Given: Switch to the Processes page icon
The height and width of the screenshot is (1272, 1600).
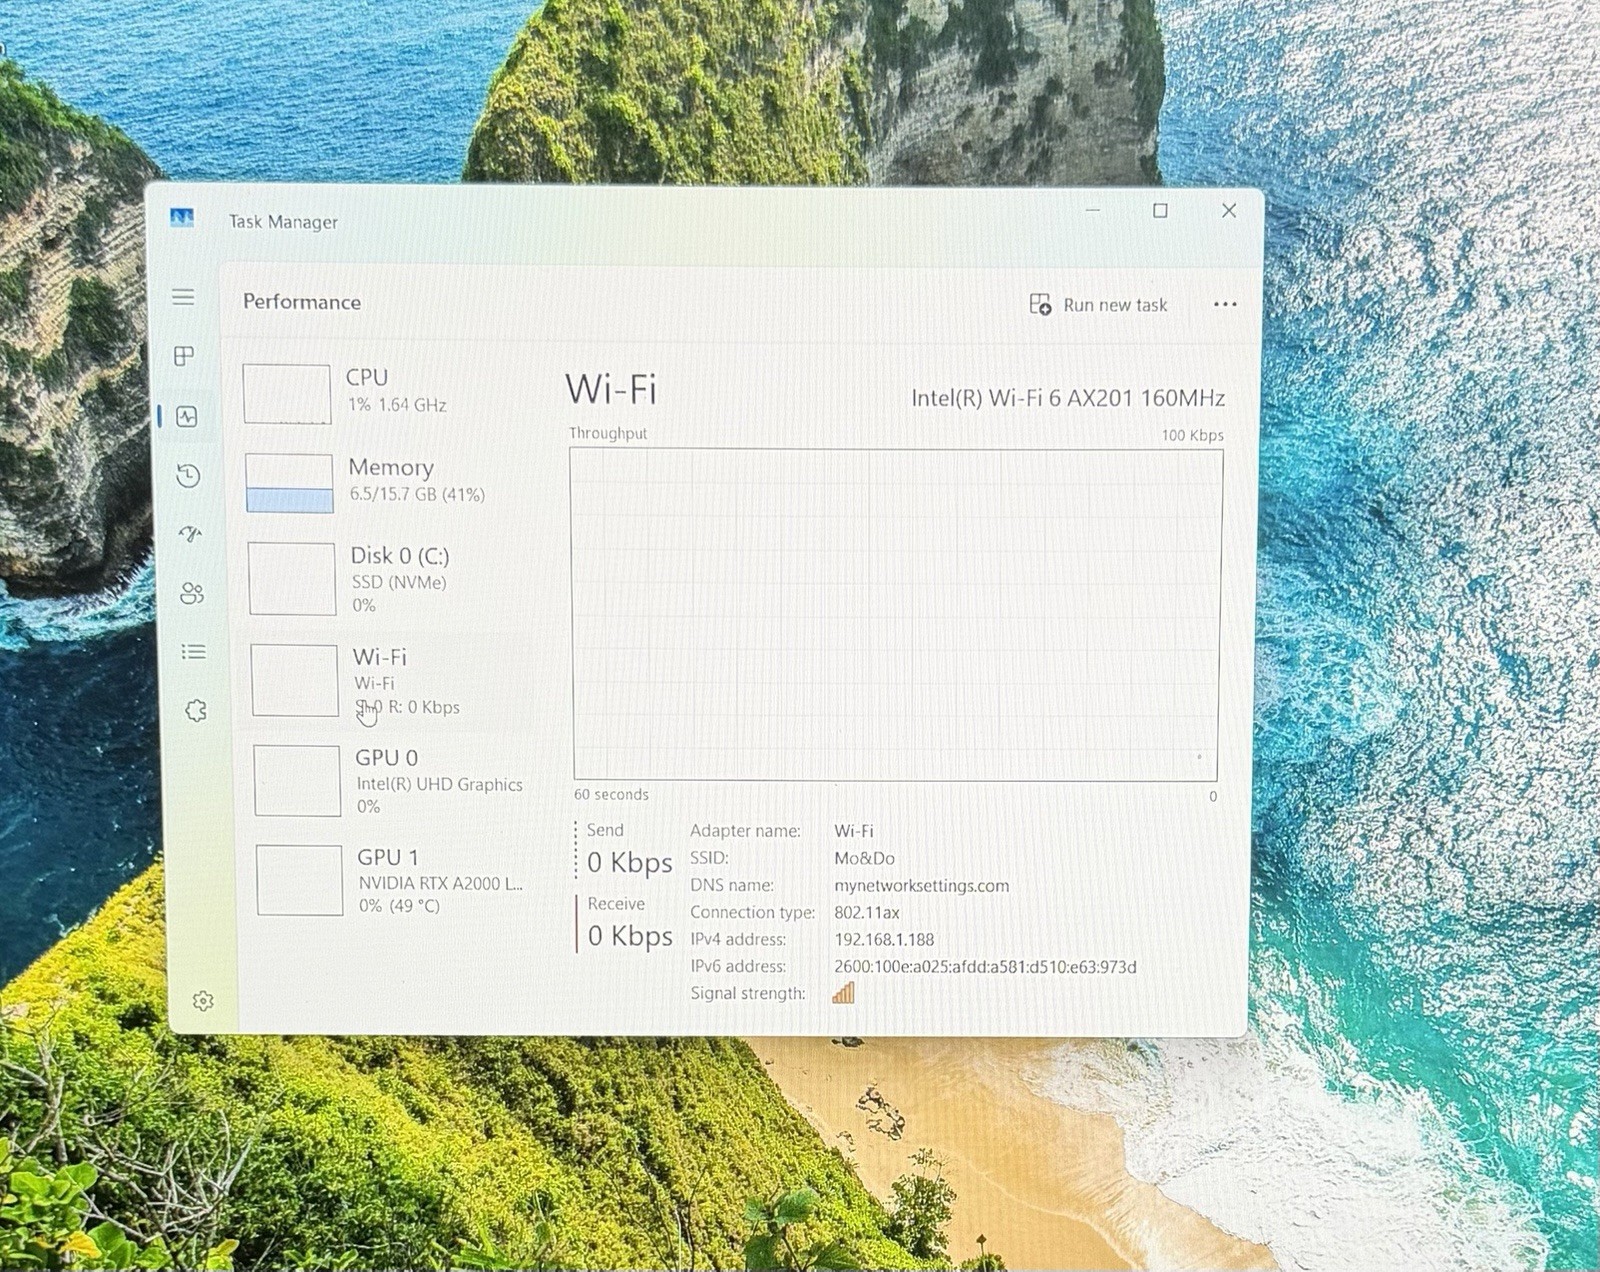Looking at the screenshot, I should tap(184, 356).
